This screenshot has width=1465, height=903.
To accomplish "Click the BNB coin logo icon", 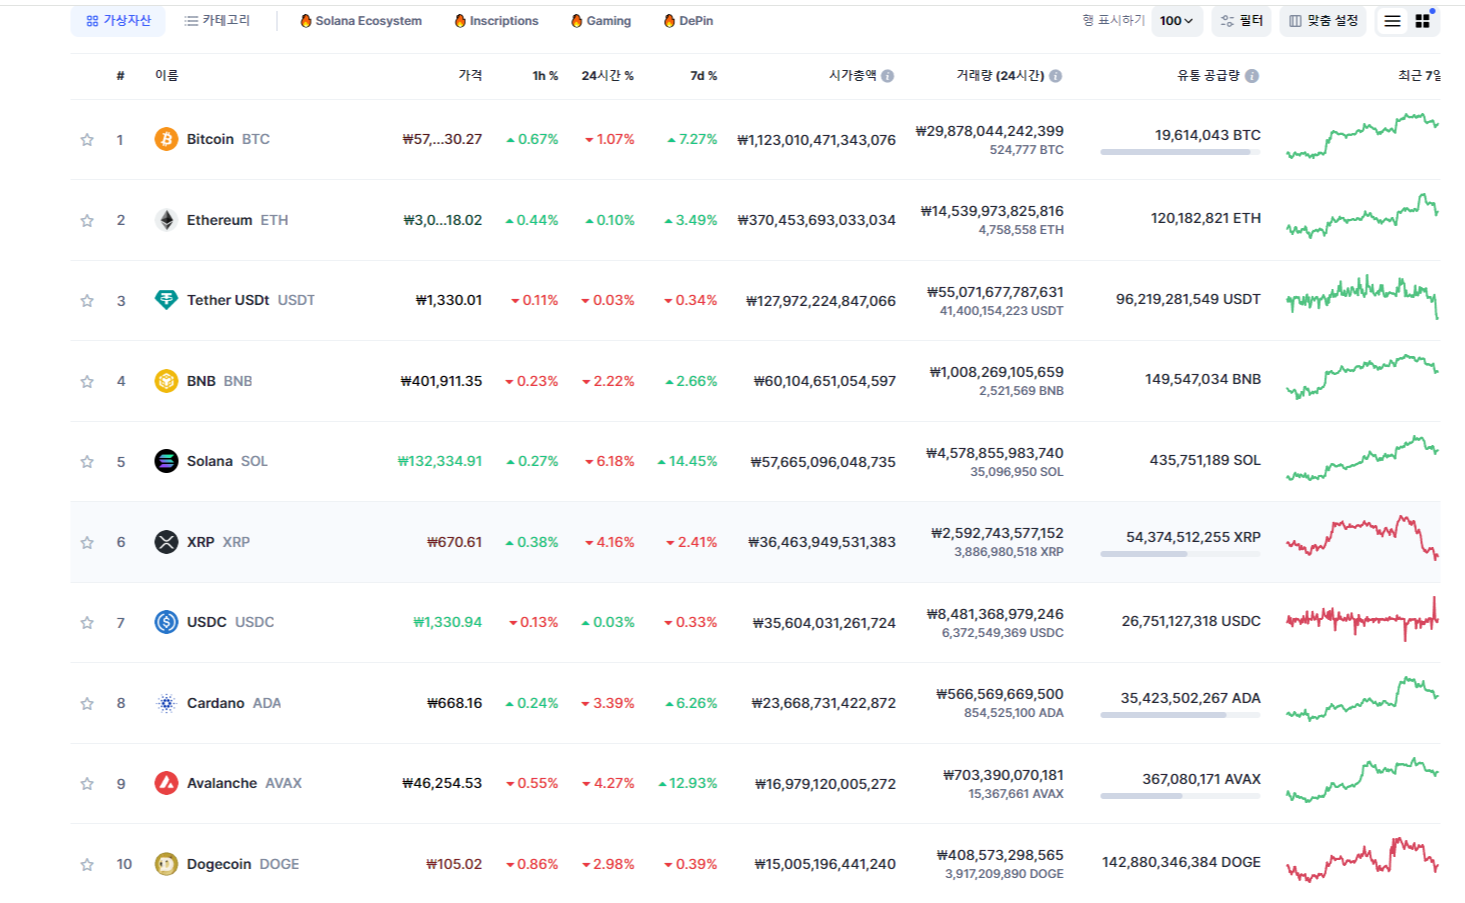I will click(166, 381).
